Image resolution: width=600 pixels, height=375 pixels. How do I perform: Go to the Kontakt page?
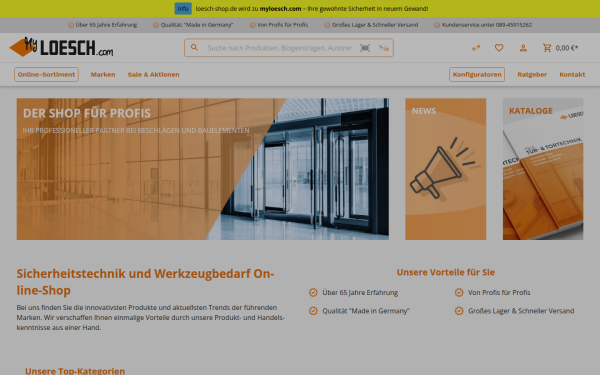(572, 74)
